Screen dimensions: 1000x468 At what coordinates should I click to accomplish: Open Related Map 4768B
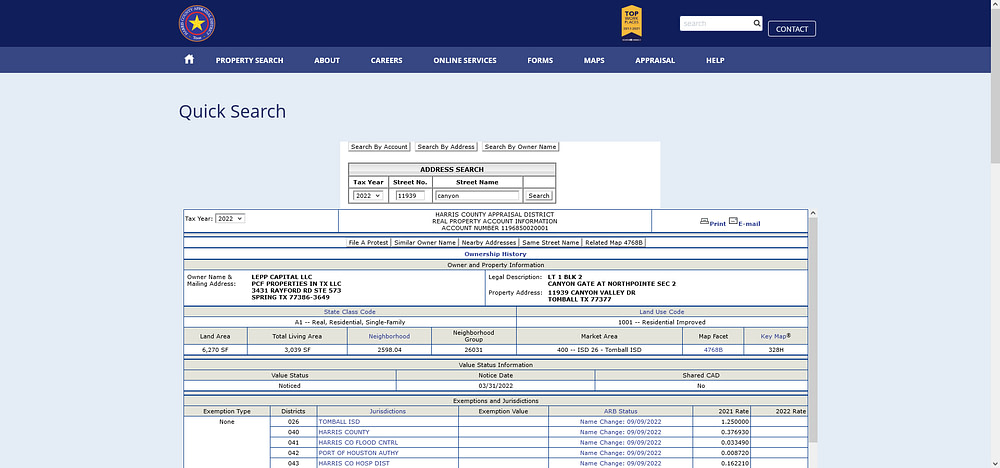(x=614, y=243)
